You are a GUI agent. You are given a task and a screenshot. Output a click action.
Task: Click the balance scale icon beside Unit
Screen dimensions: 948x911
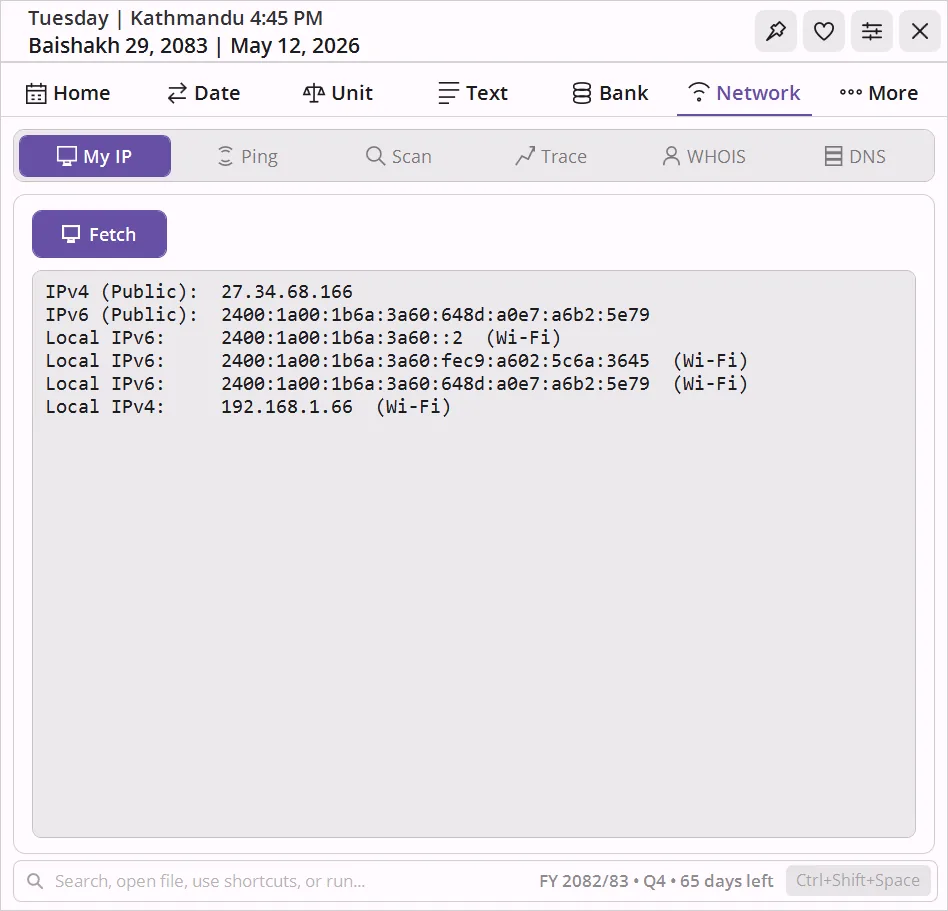[314, 92]
